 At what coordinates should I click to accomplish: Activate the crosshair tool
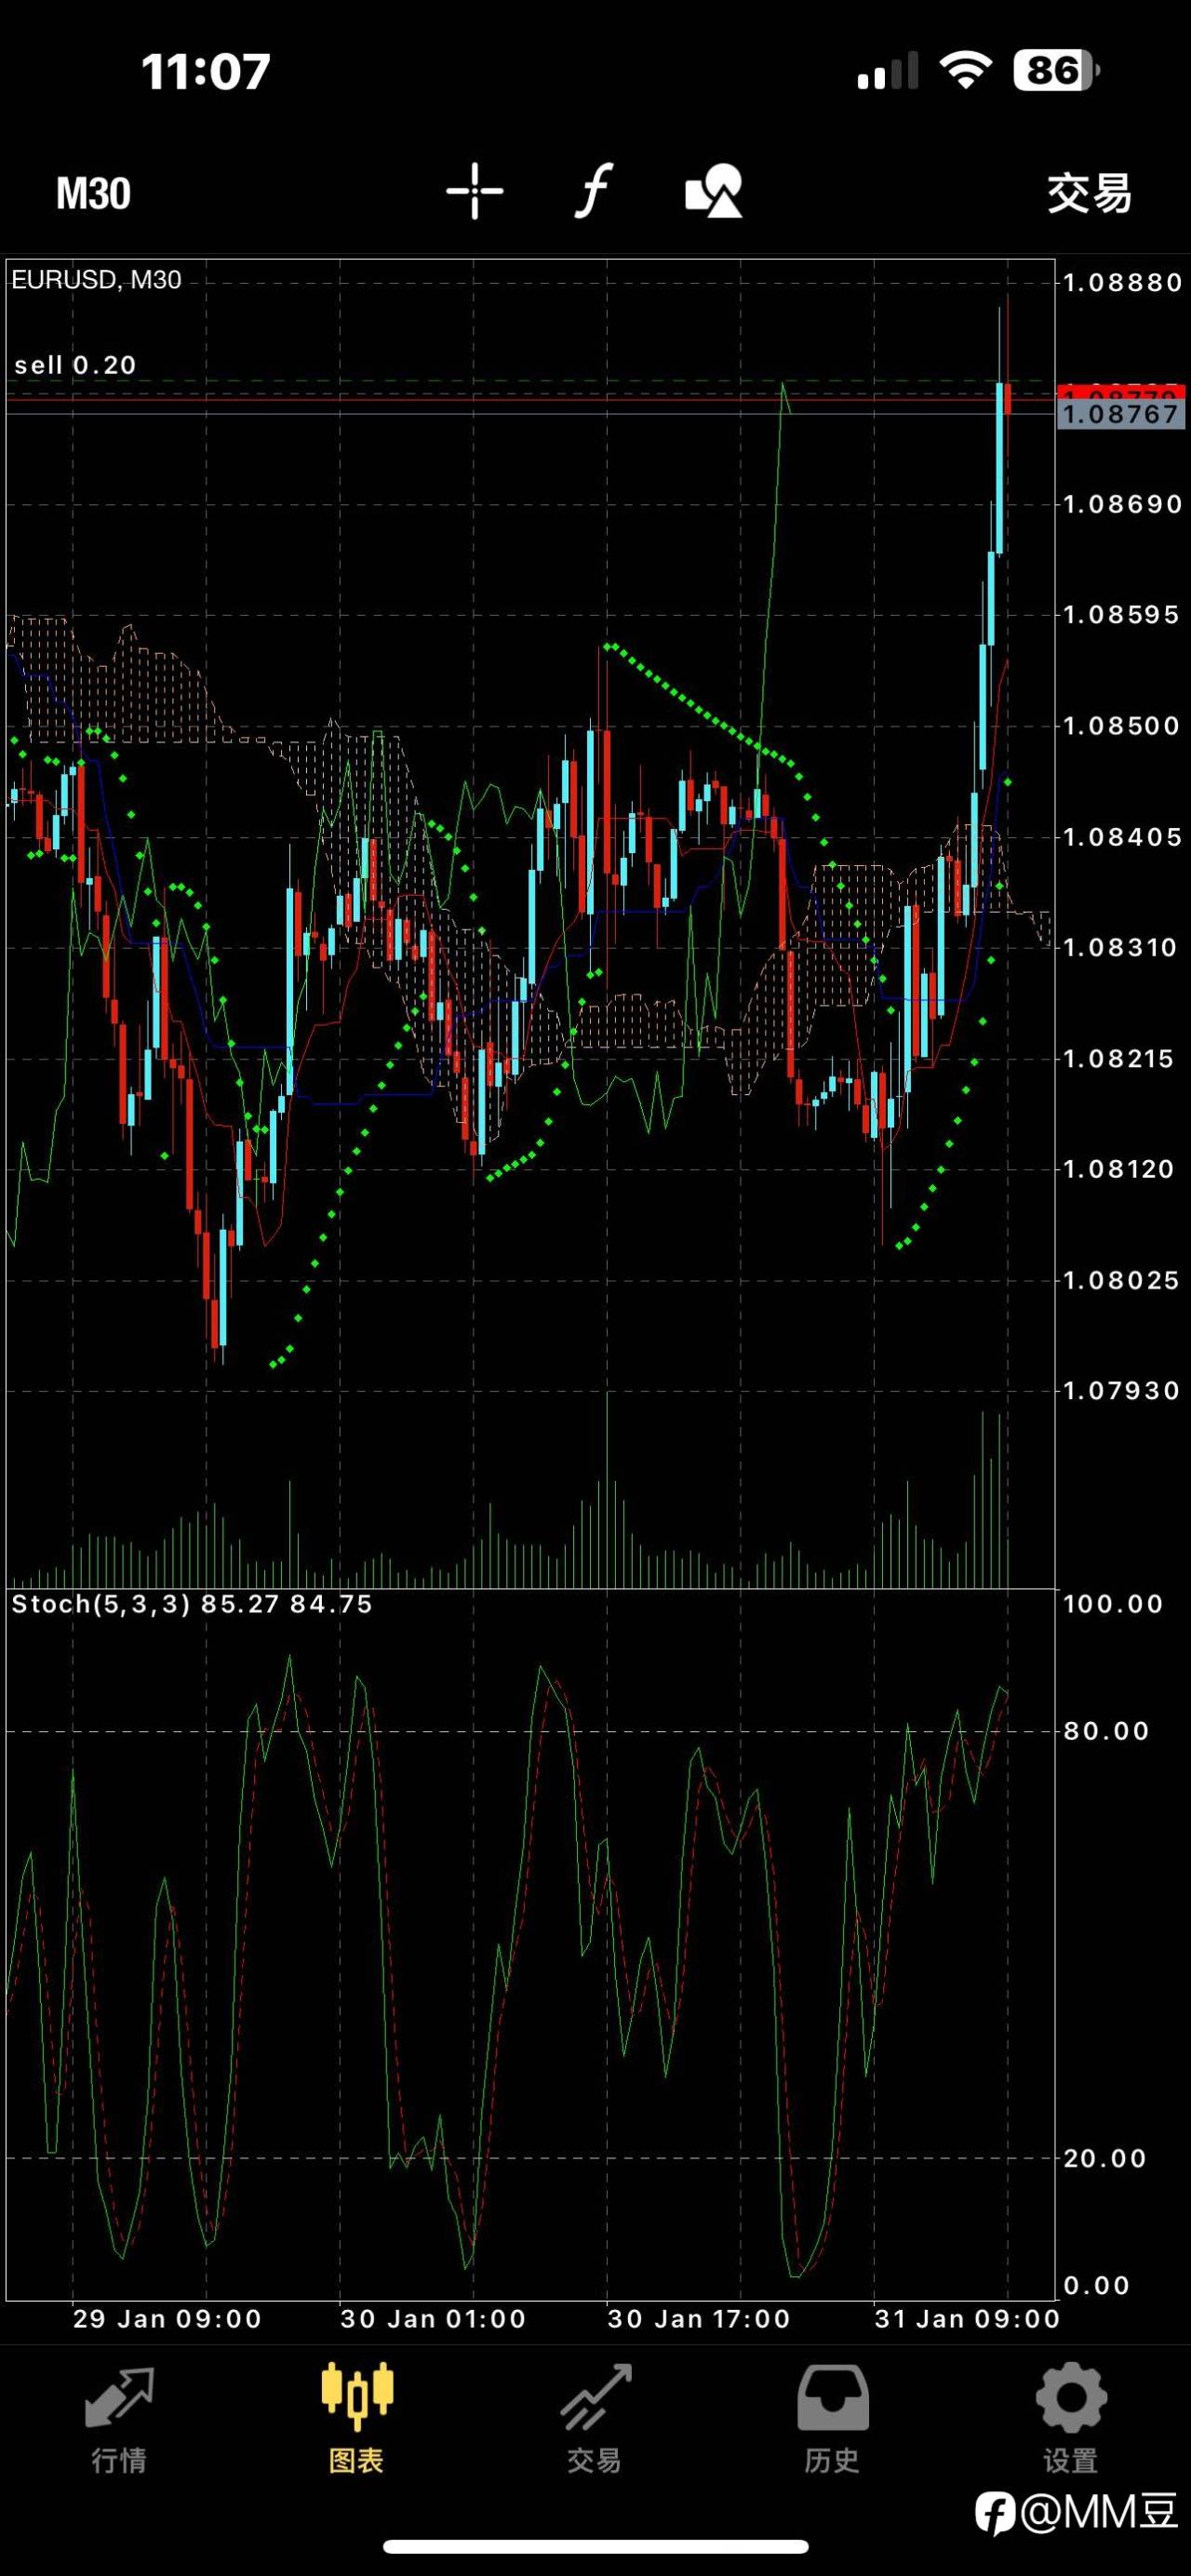(474, 191)
